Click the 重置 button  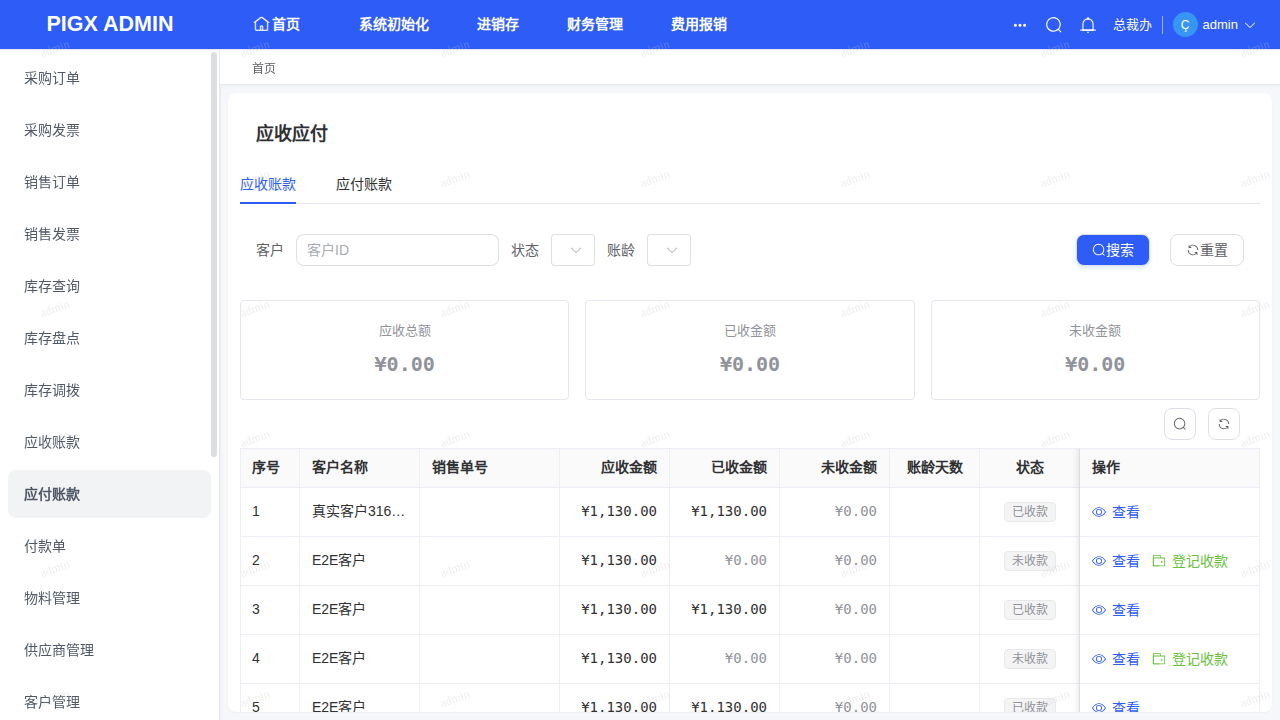click(x=1207, y=250)
